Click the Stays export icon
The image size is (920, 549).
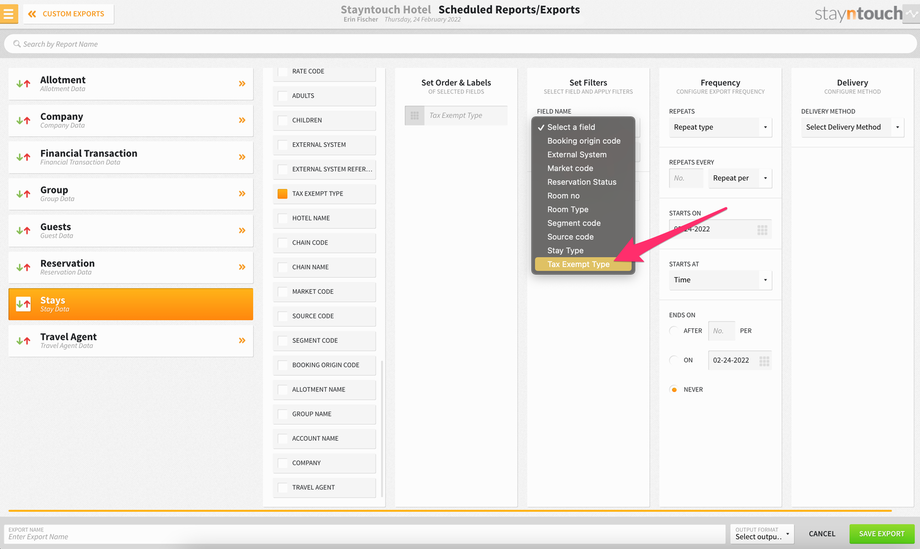[x=23, y=304]
